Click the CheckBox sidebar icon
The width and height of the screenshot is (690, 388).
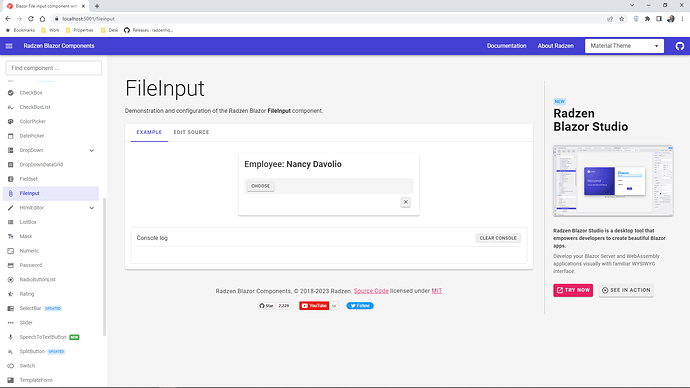point(11,93)
